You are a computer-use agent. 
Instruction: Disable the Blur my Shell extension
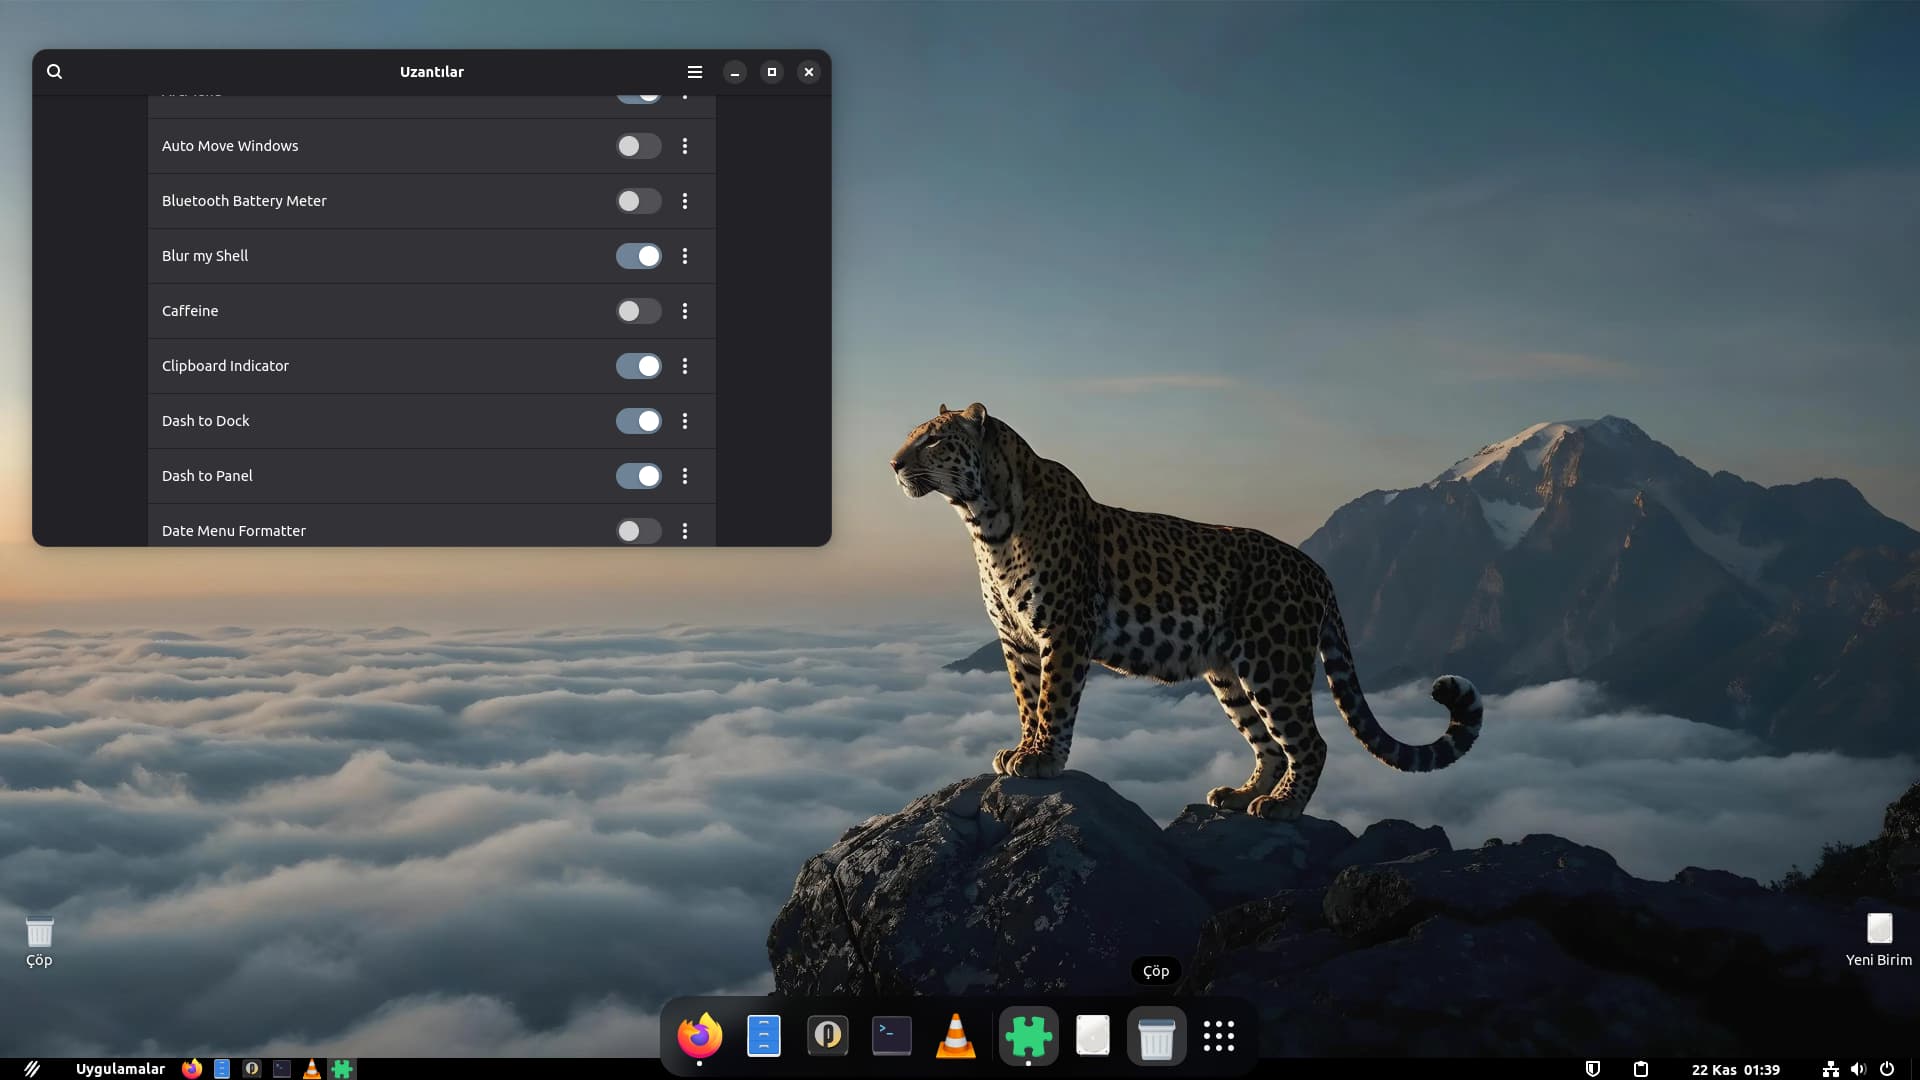(x=638, y=256)
